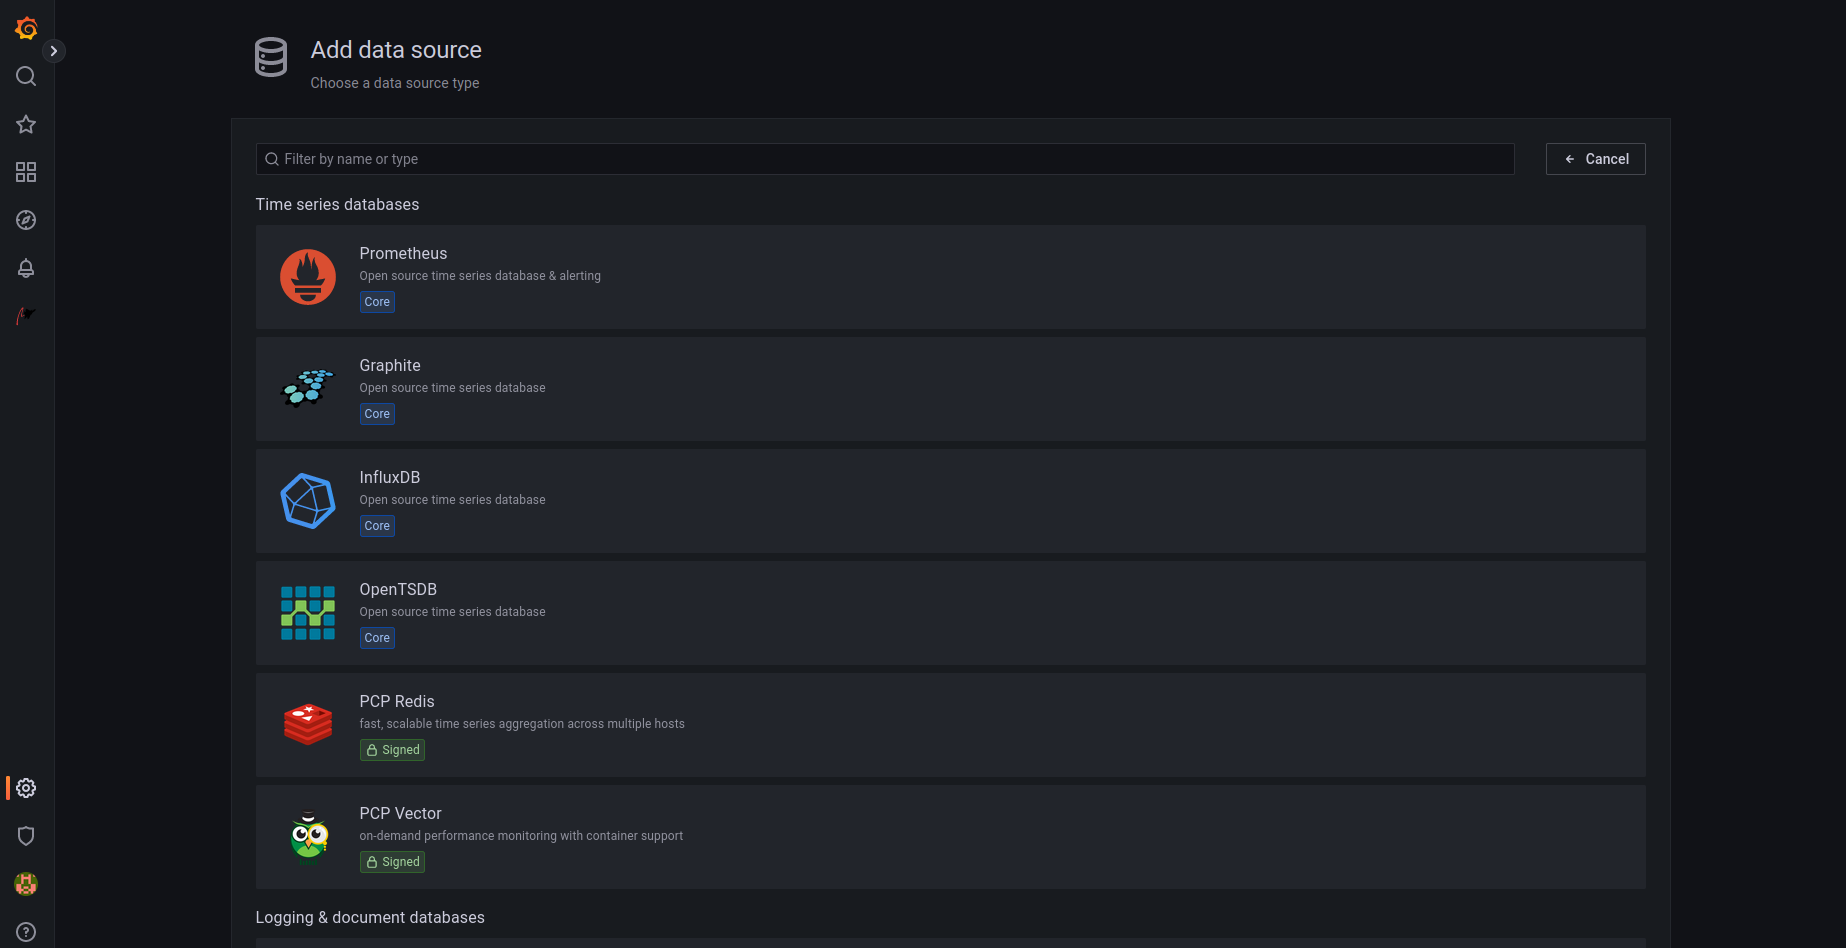The image size is (1846, 948).
Task: Open the Configuration gear icon
Action: 26,788
